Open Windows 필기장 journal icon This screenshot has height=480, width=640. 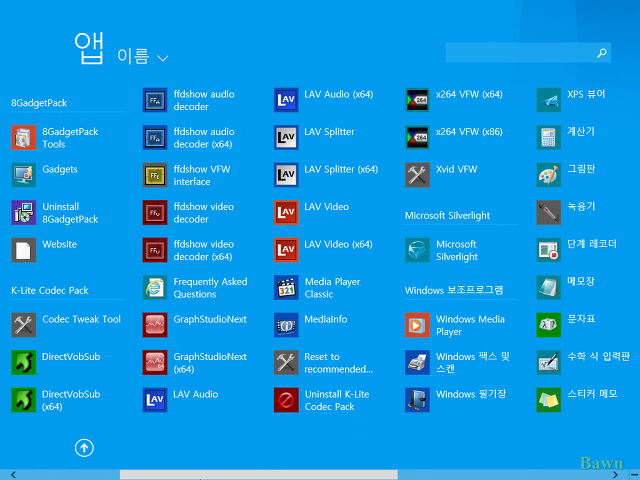pos(417,400)
